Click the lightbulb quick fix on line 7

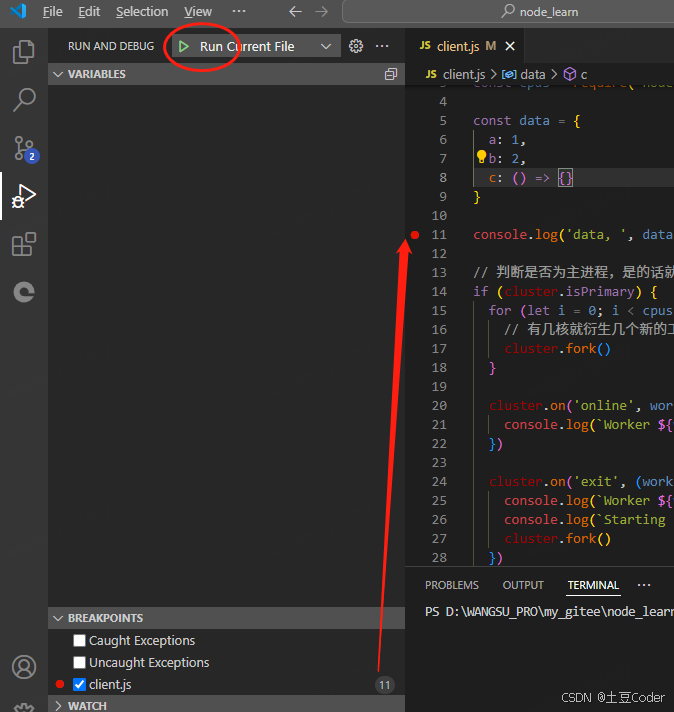tap(481, 157)
